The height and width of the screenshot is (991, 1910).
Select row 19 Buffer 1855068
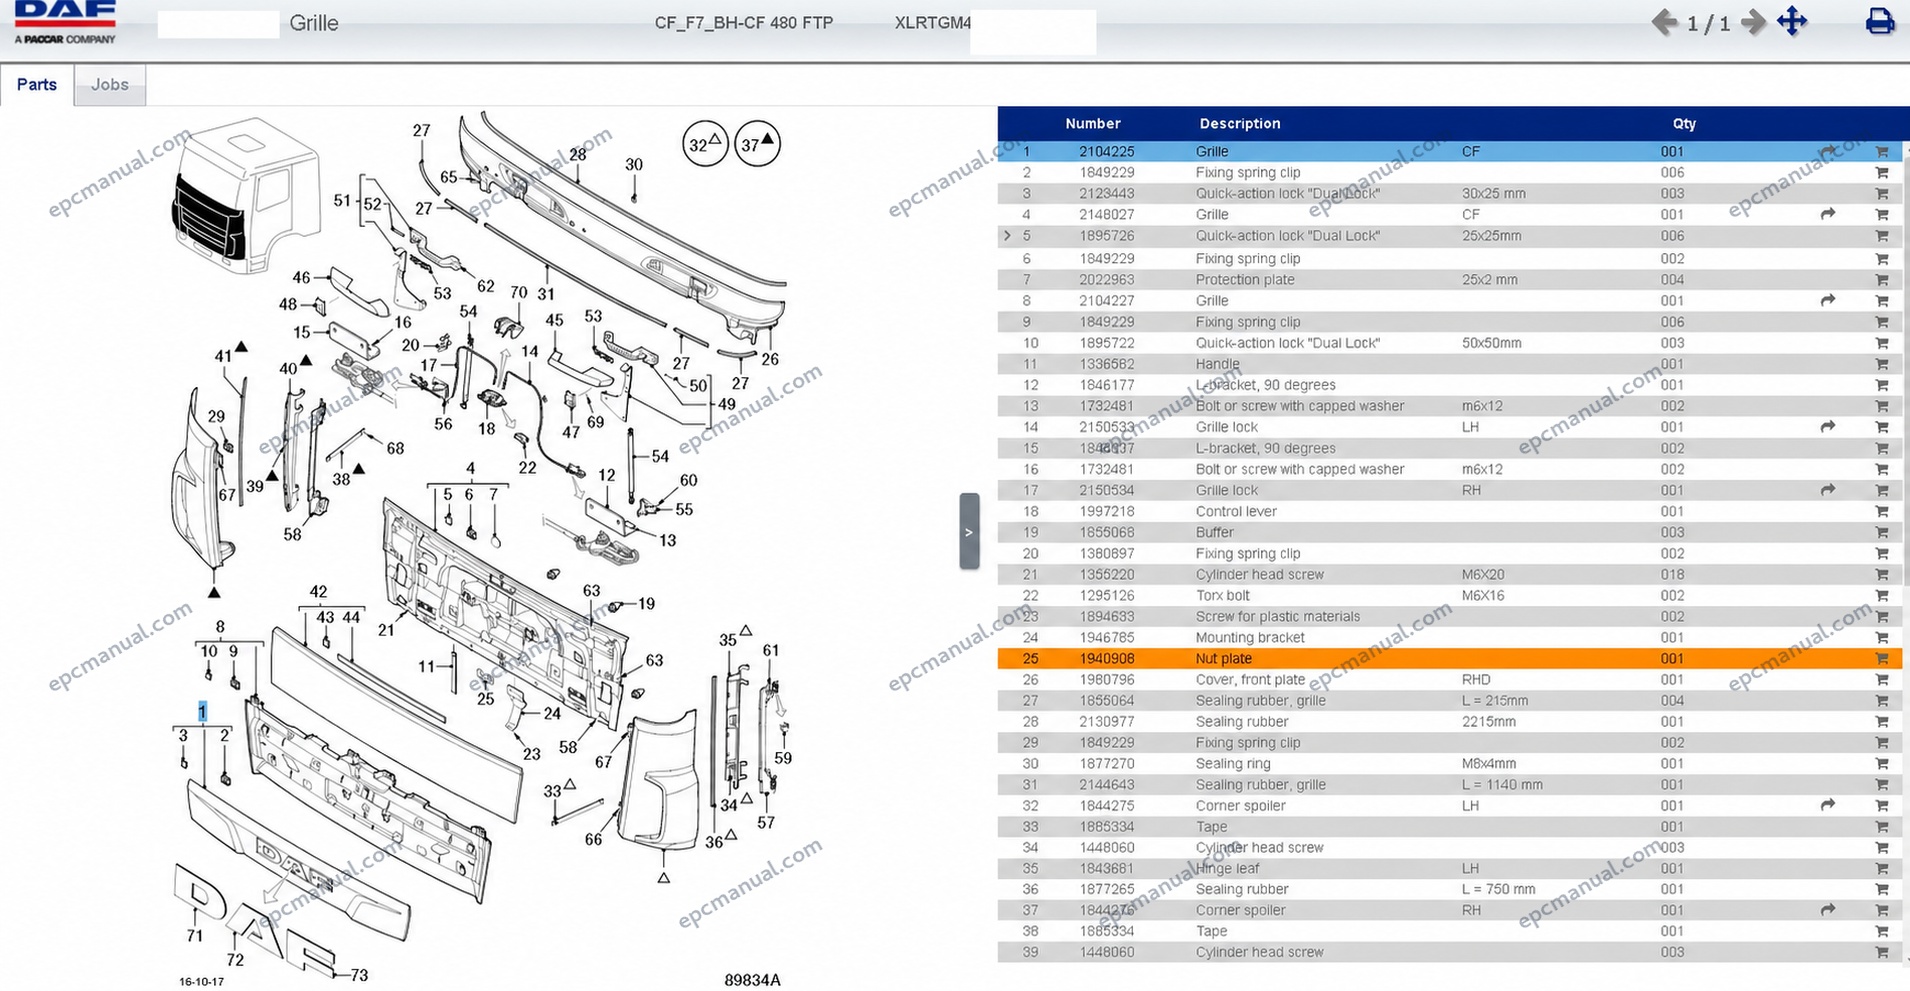(1450, 532)
